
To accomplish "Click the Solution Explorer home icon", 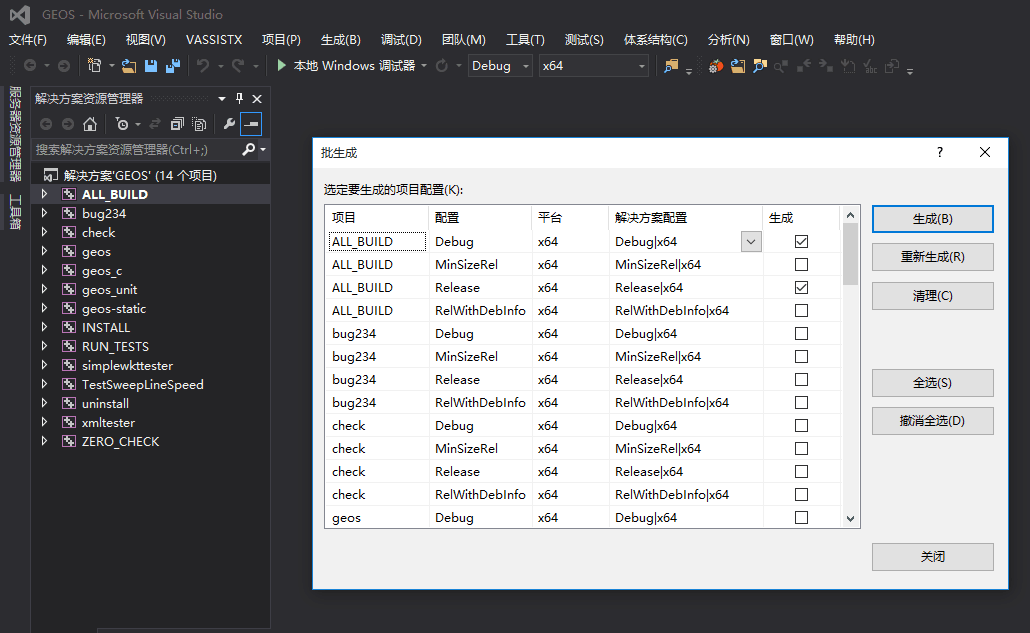I will 90,124.
